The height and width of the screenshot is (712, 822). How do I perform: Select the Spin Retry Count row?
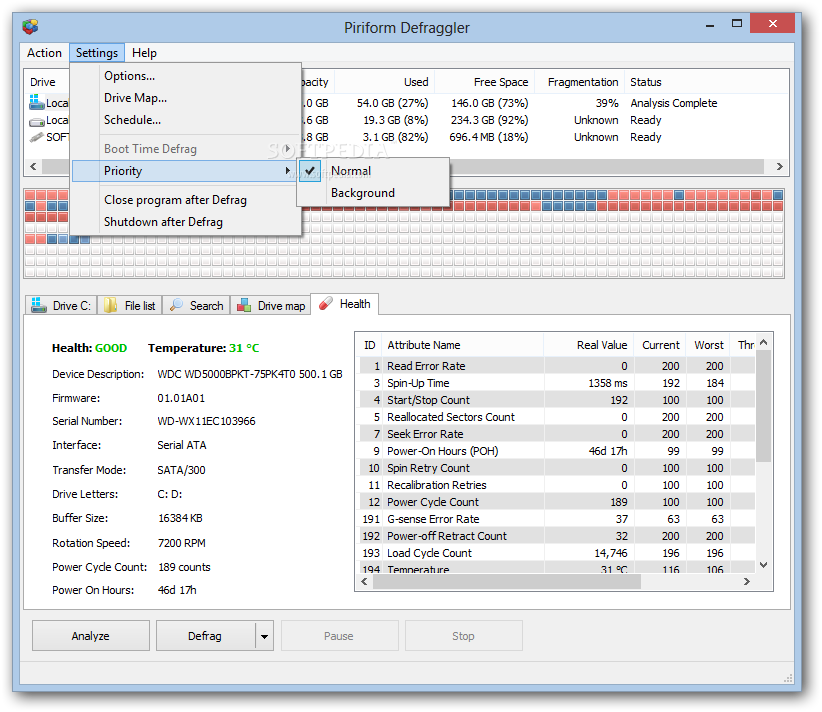tap(557, 468)
